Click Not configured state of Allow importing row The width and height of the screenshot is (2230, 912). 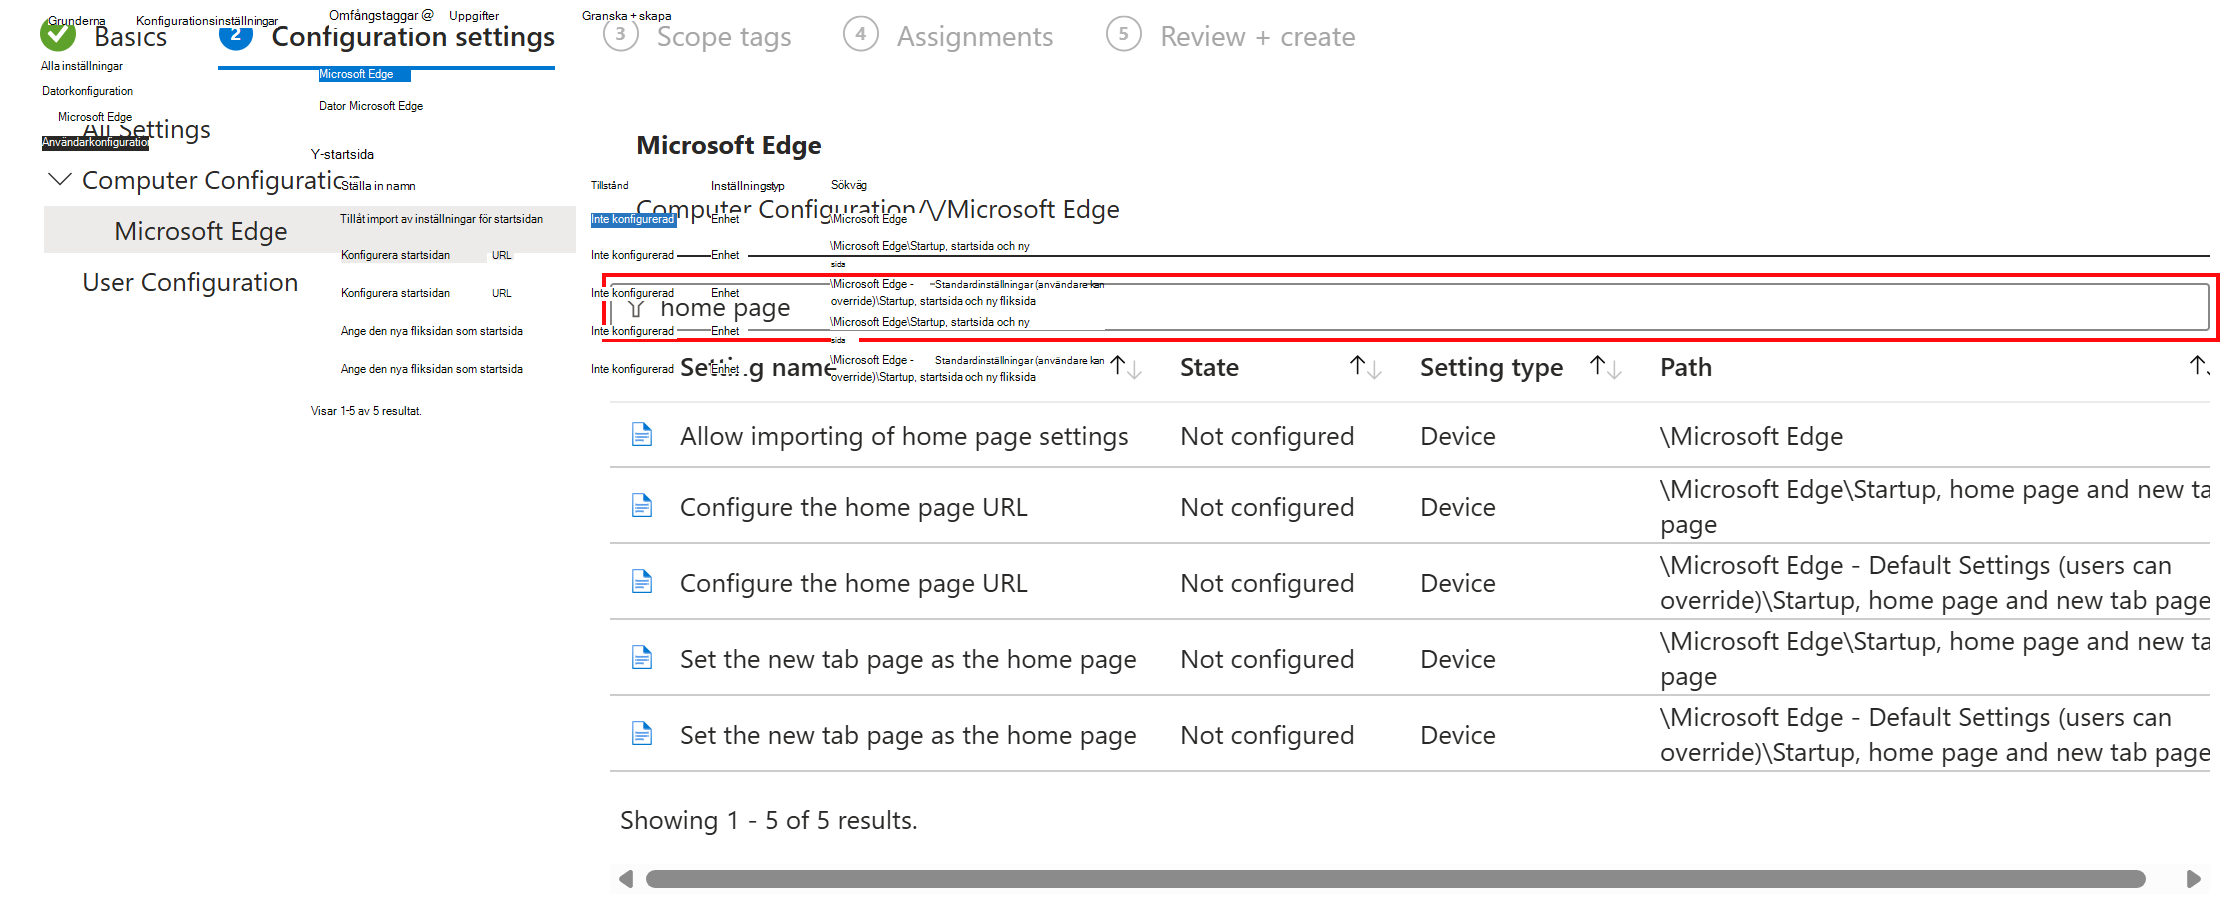(1267, 436)
